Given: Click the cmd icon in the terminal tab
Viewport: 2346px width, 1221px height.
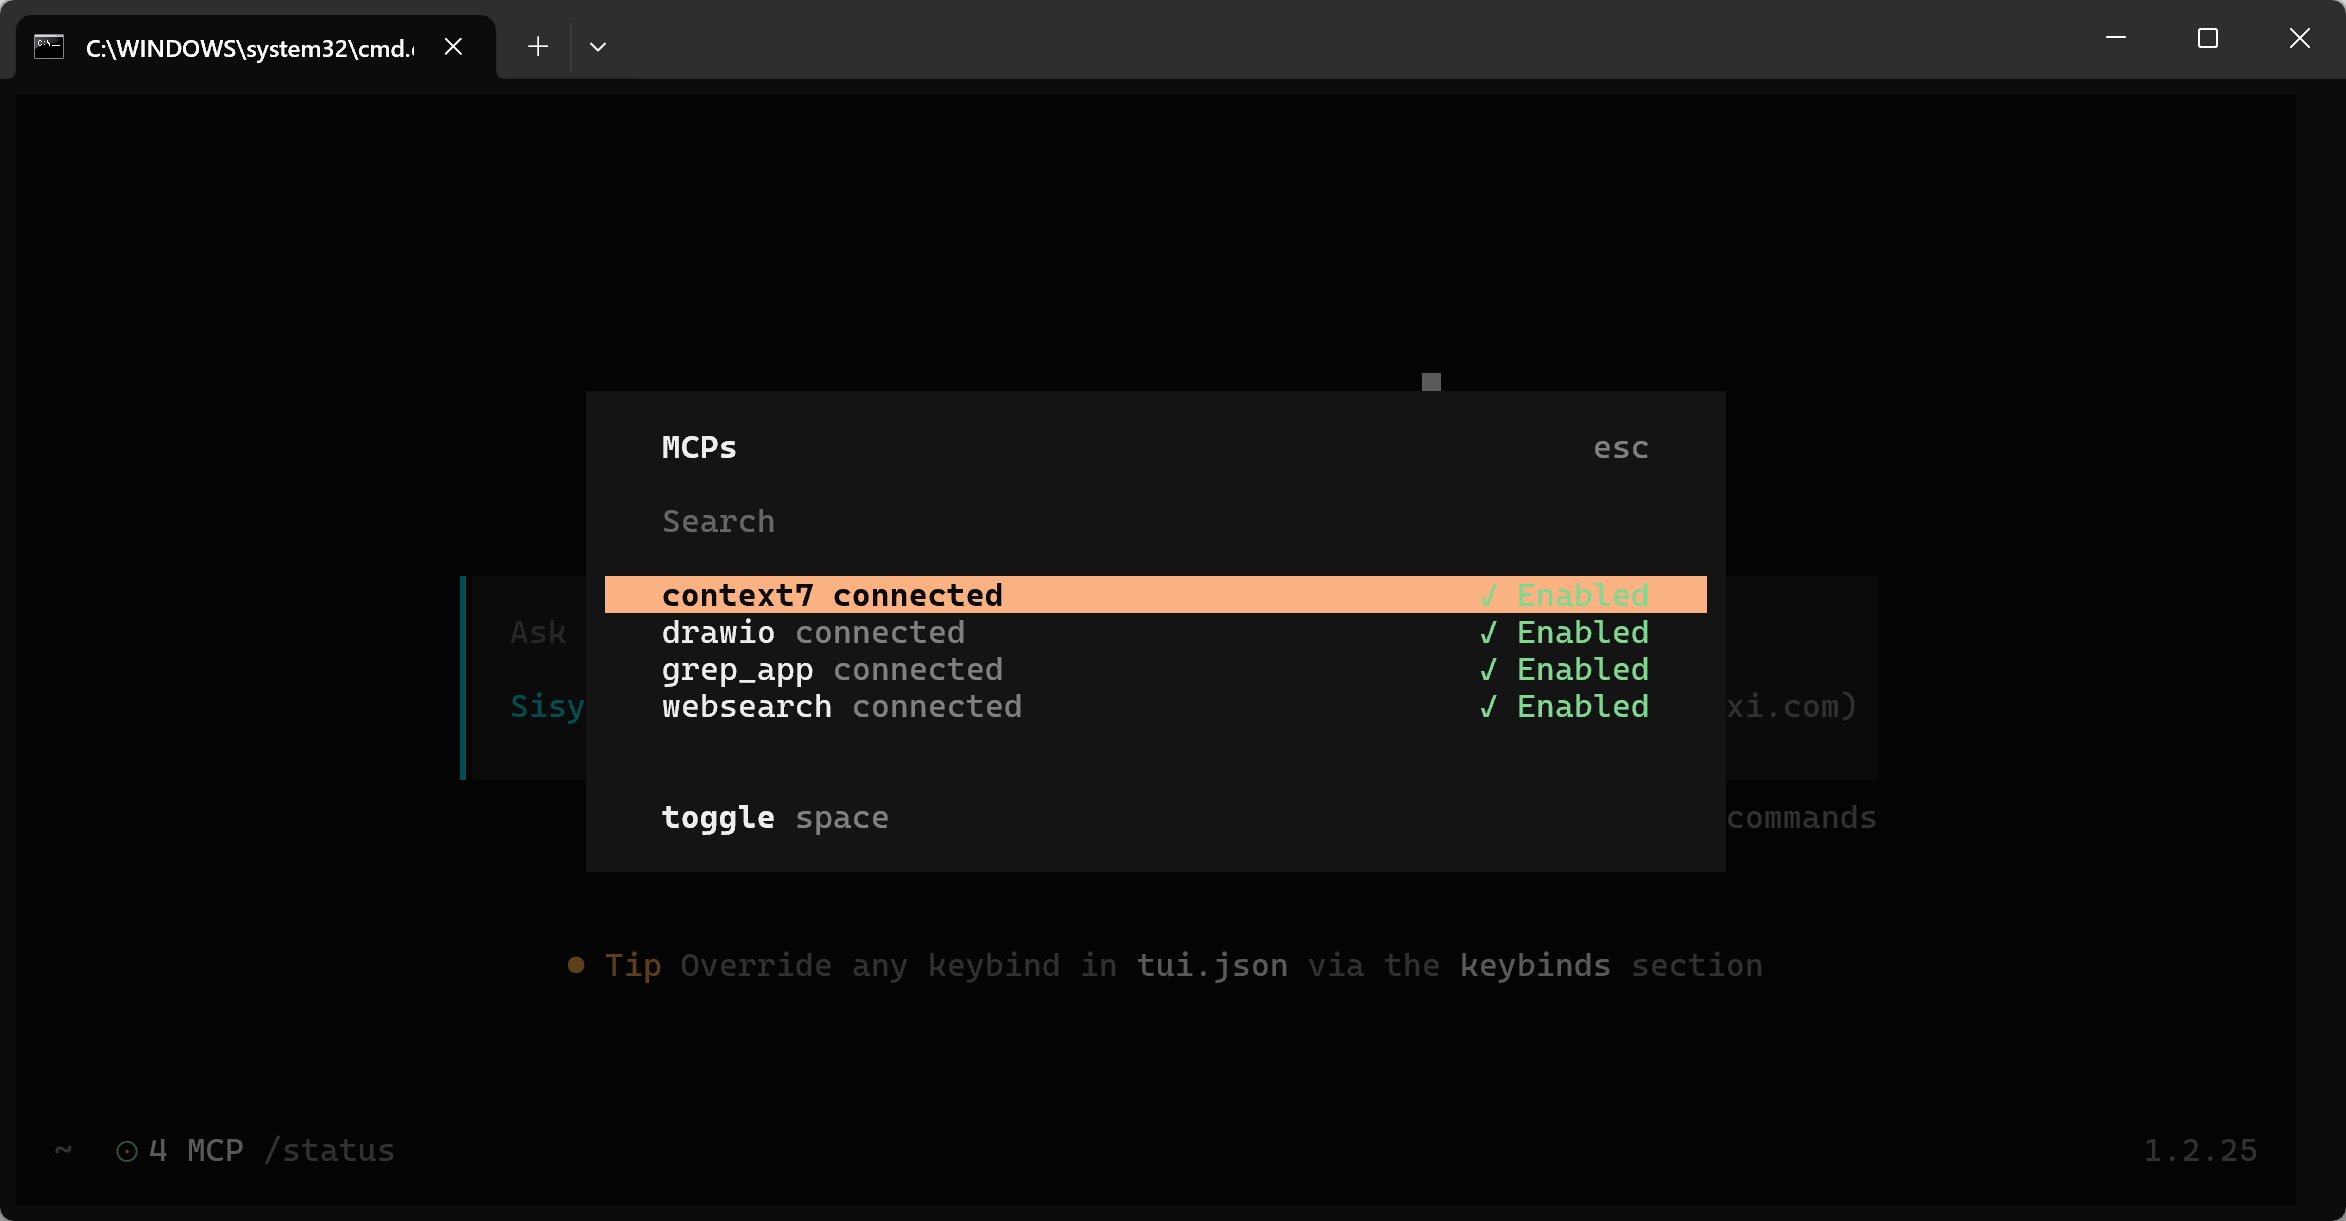Looking at the screenshot, I should click(48, 47).
